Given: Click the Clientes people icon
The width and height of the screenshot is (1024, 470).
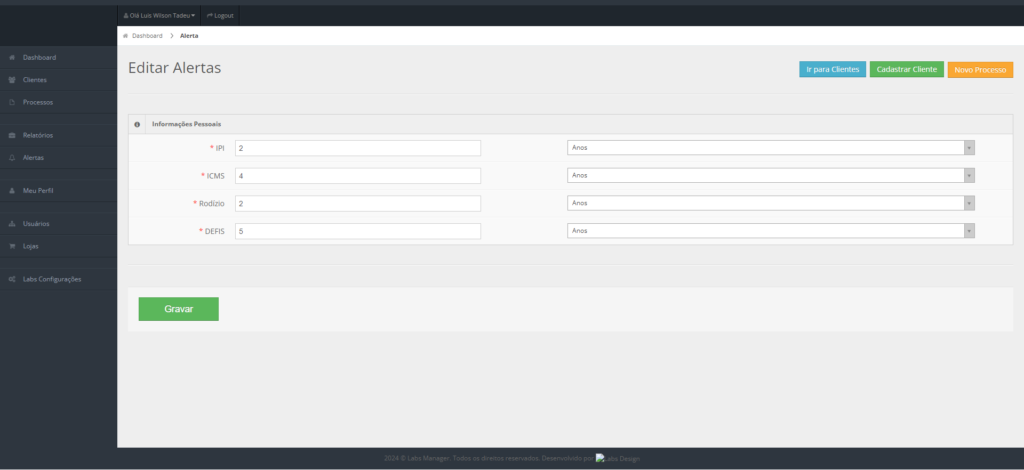Looking at the screenshot, I should 11,80.
